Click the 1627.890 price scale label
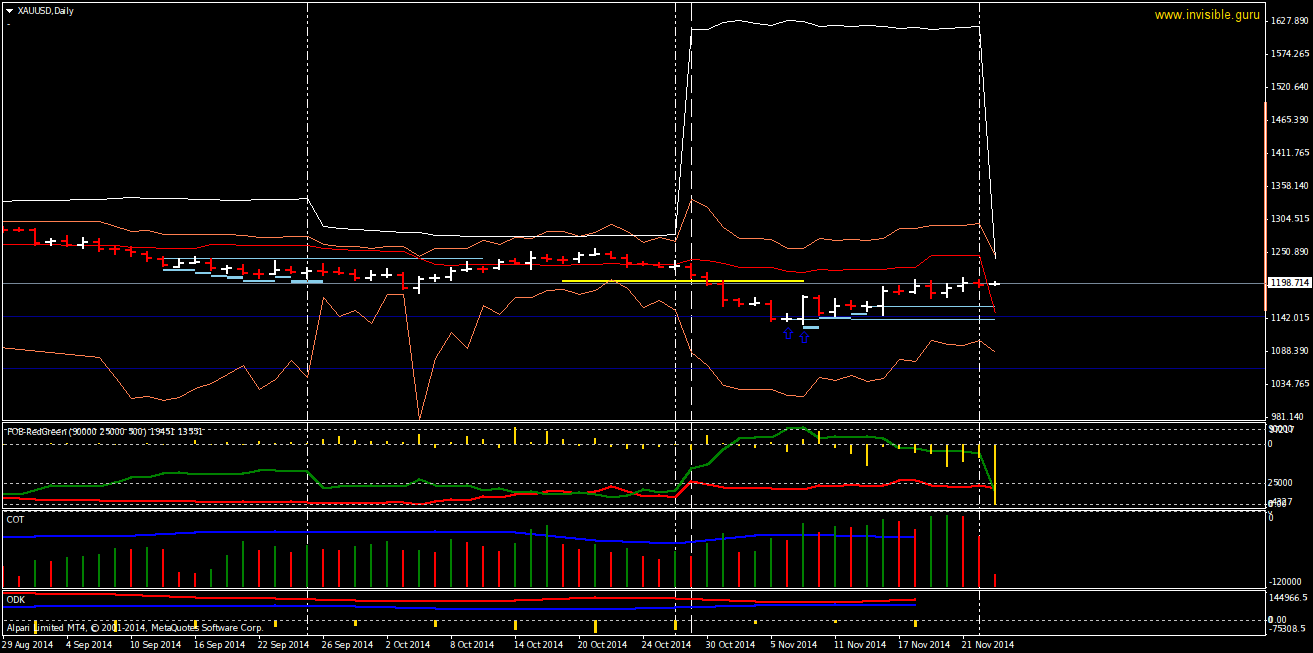1313x653 pixels. coord(1290,21)
